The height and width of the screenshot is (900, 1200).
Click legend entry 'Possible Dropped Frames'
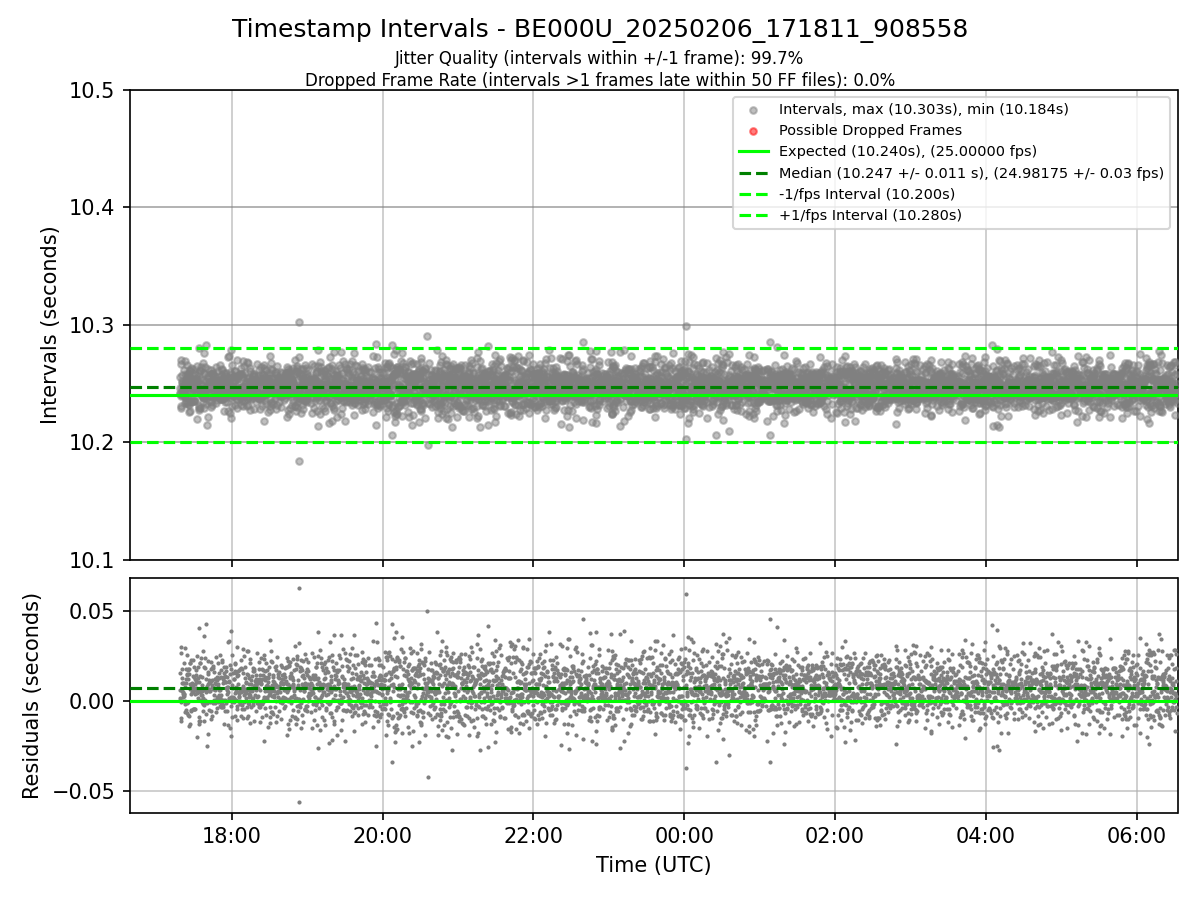[870, 130]
